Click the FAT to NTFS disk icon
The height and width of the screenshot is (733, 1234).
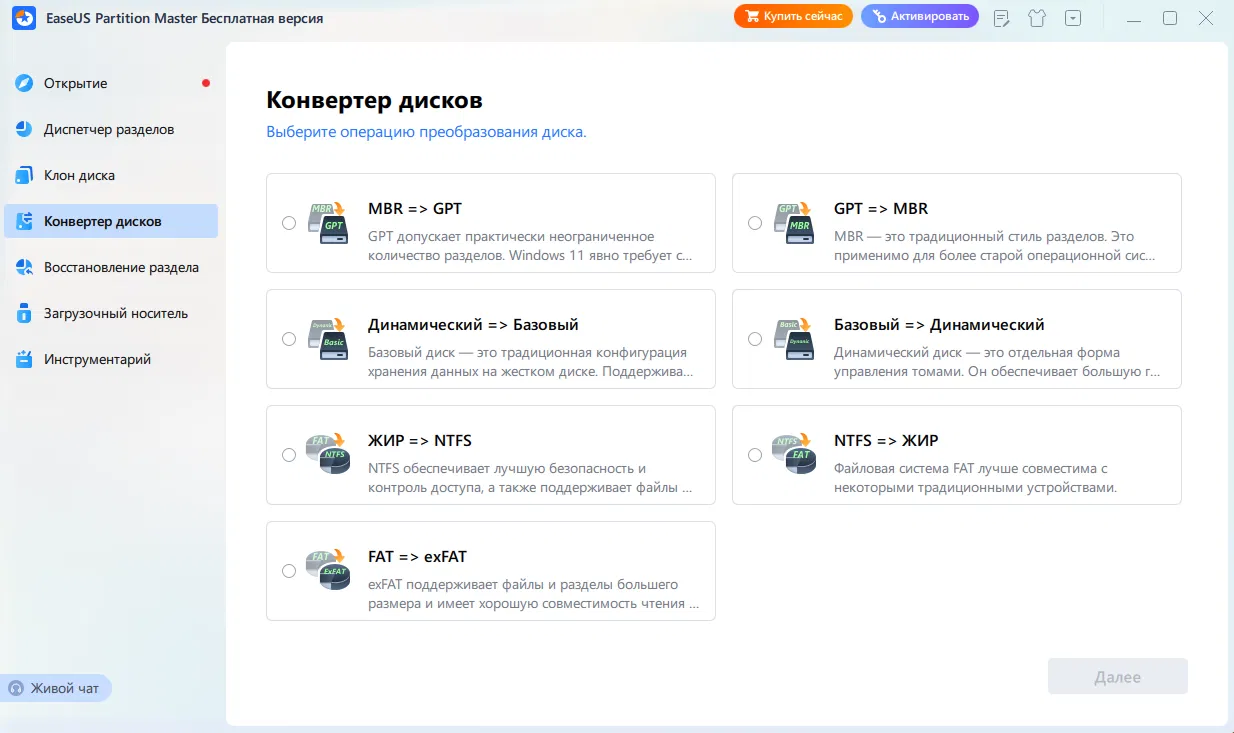point(328,455)
